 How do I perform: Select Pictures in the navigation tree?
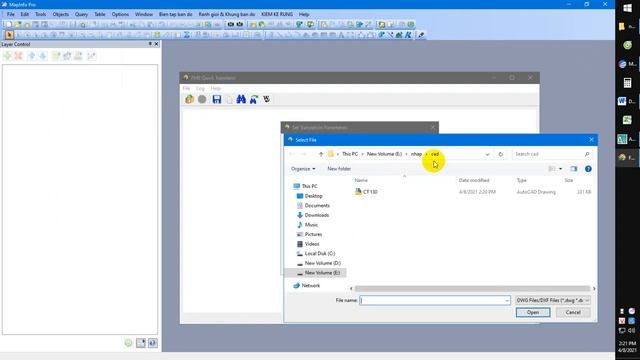(x=313, y=234)
